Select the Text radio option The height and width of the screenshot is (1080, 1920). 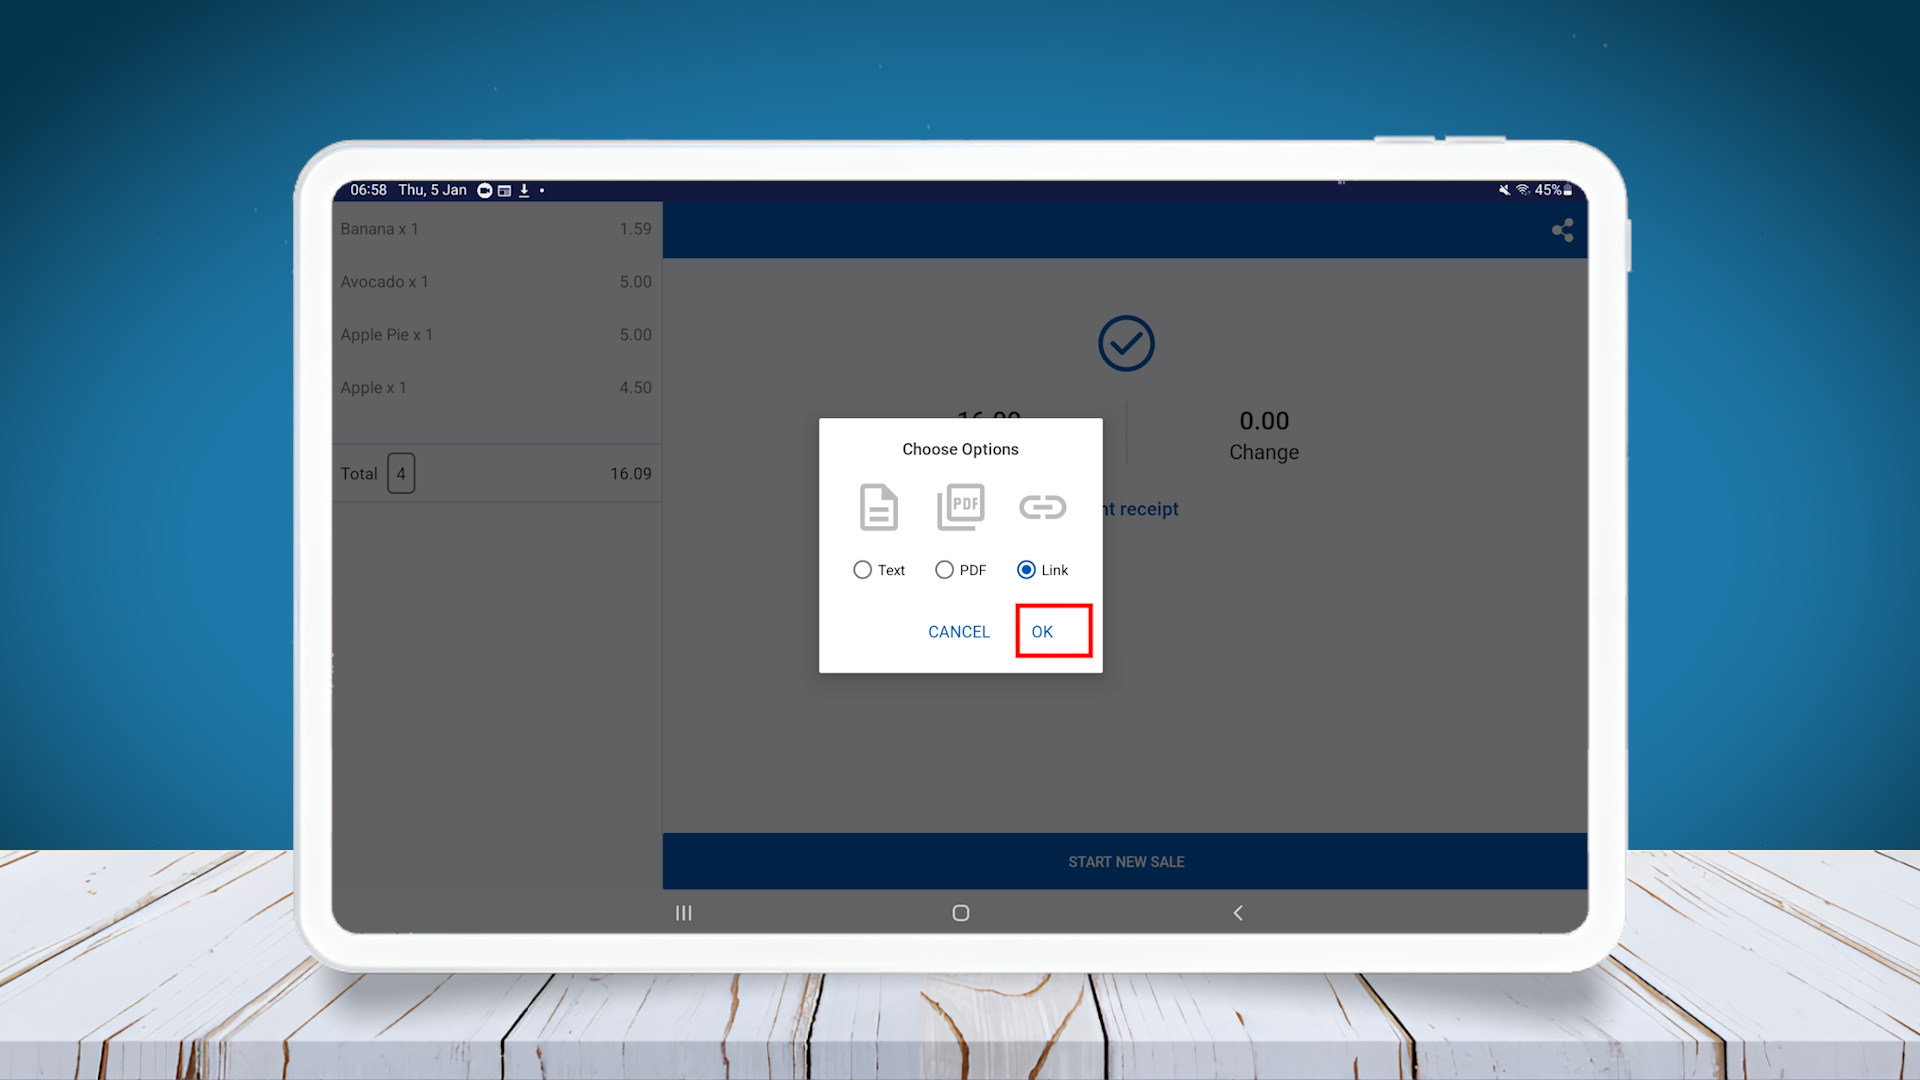coord(862,570)
